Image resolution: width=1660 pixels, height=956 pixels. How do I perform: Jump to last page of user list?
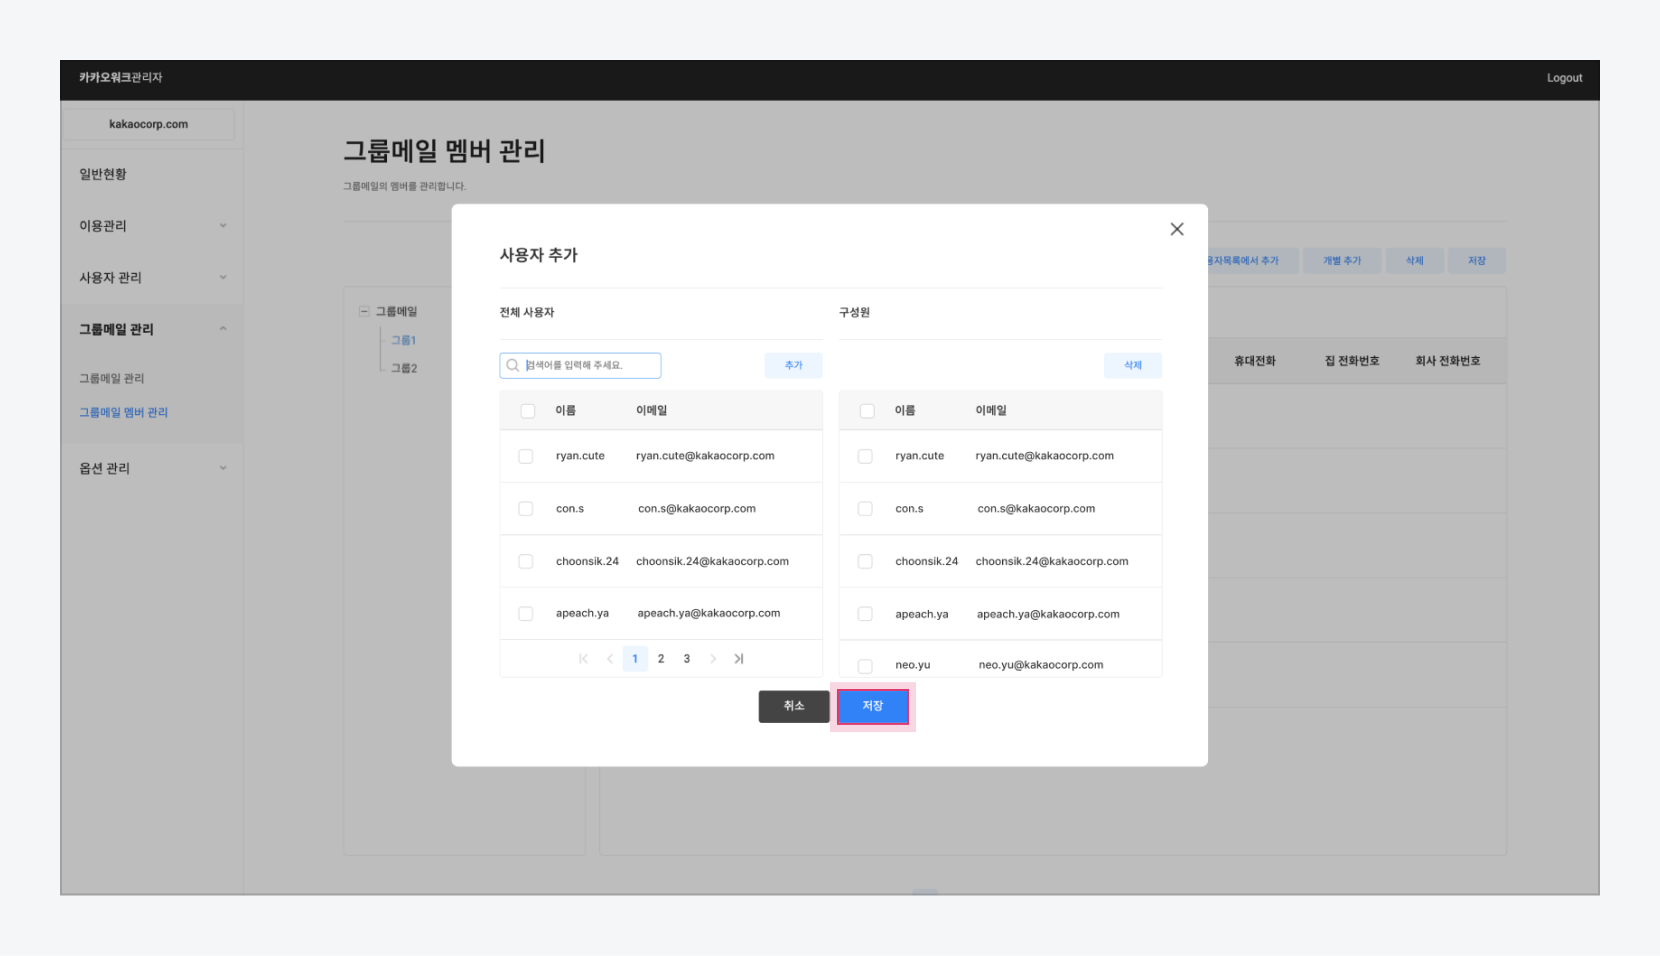click(x=739, y=659)
